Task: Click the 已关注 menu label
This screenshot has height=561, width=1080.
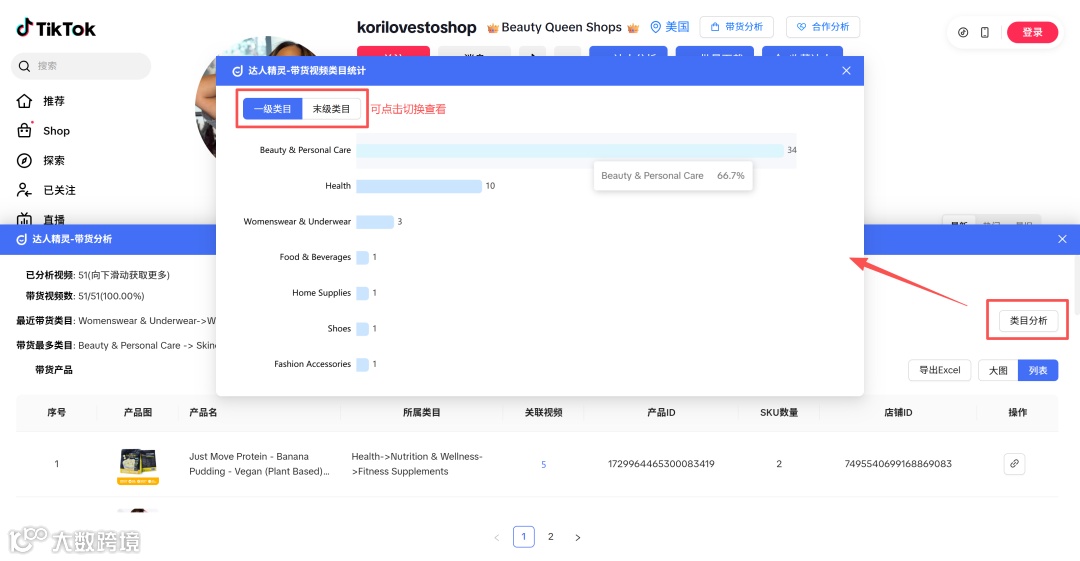Action: (59, 190)
